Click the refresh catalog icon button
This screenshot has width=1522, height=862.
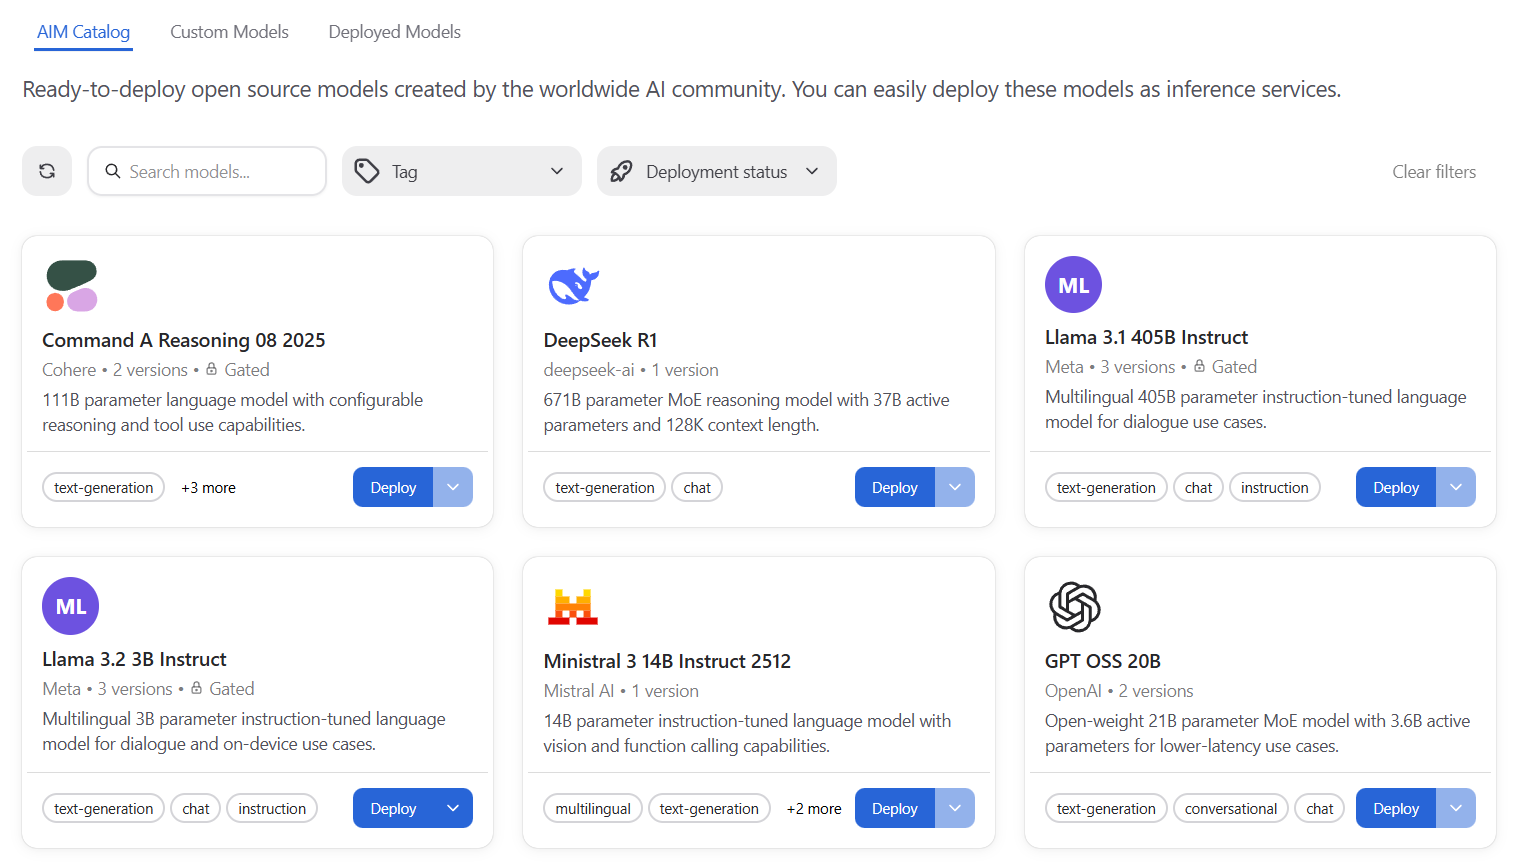[47, 171]
